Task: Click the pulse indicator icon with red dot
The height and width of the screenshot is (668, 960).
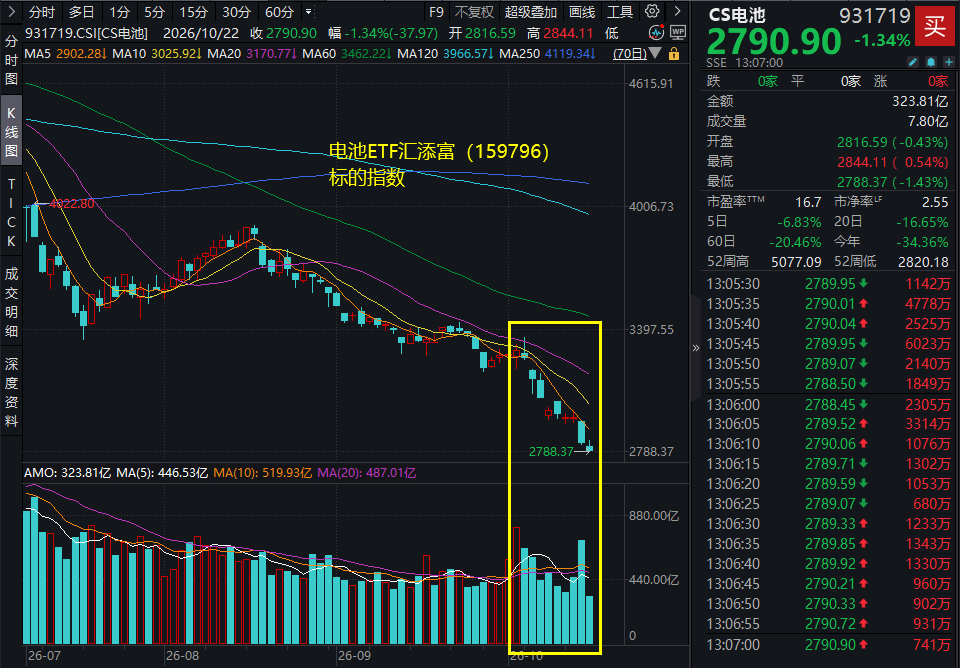Action: tap(656, 32)
